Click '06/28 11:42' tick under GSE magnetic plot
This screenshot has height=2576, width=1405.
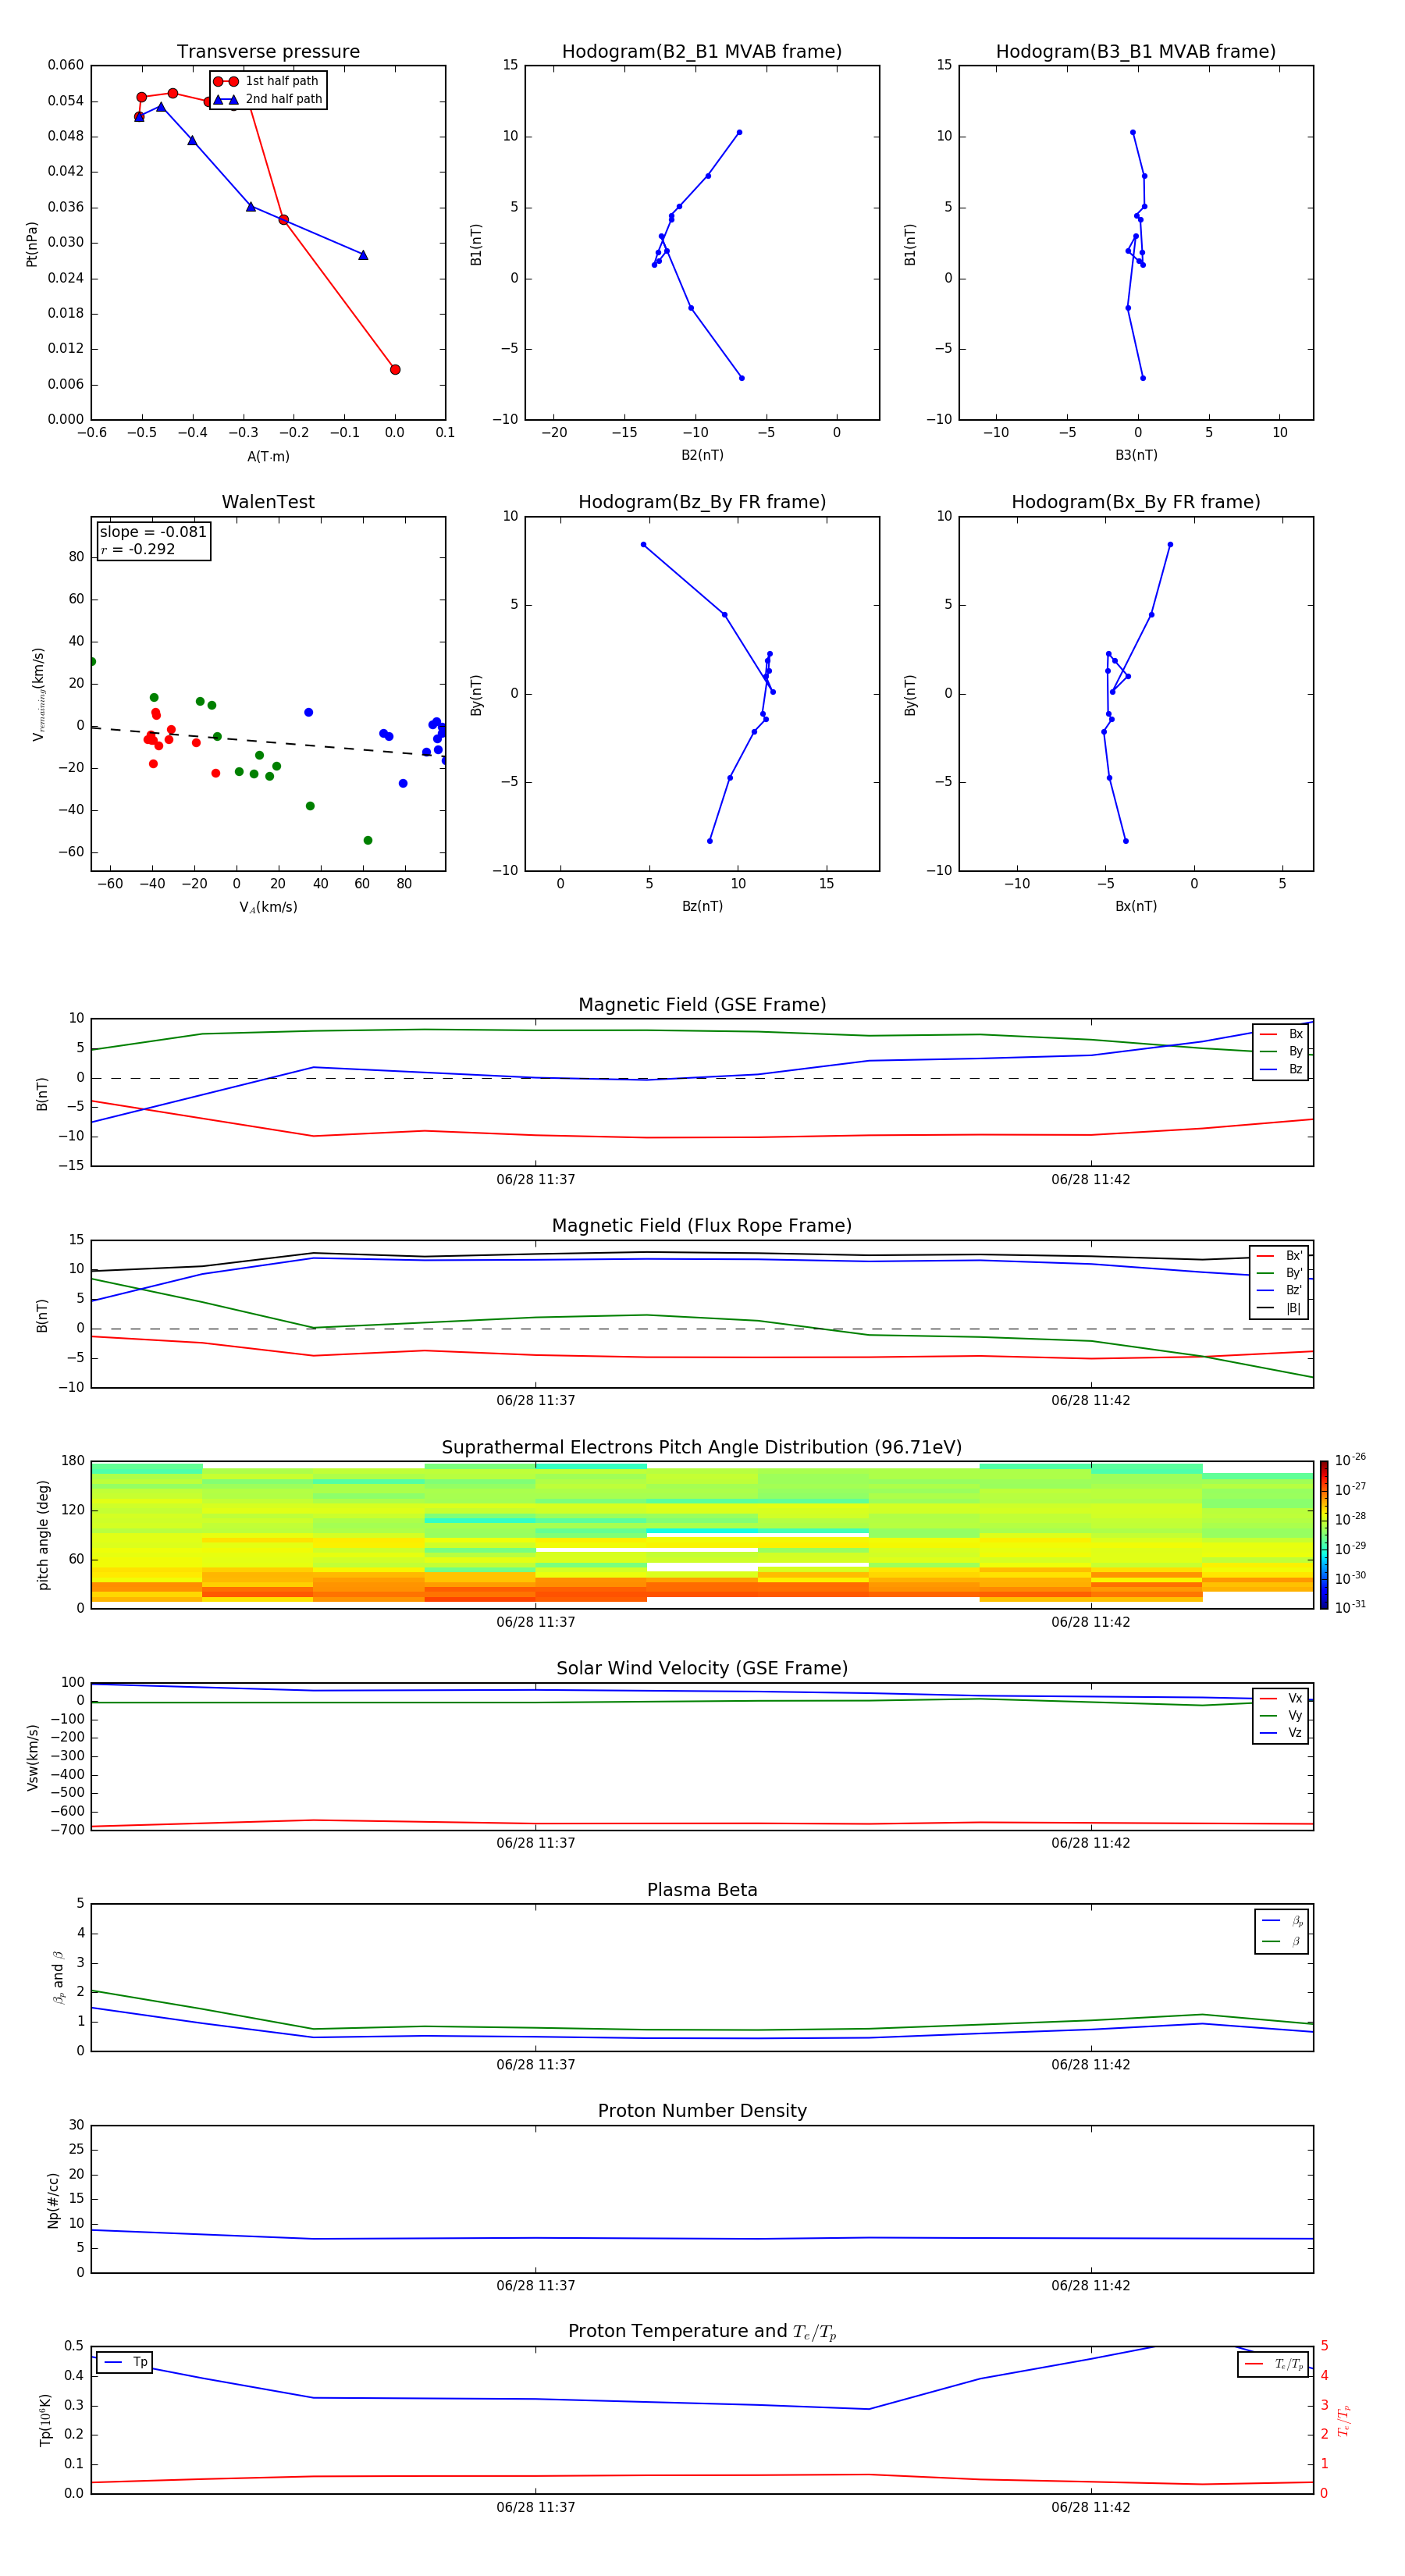(1090, 1180)
